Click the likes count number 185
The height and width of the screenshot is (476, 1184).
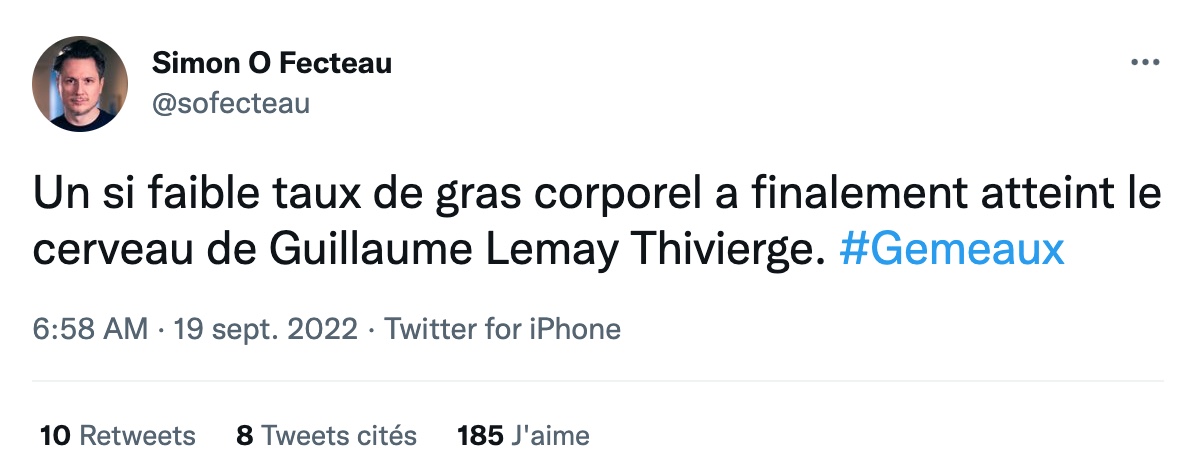(479, 436)
